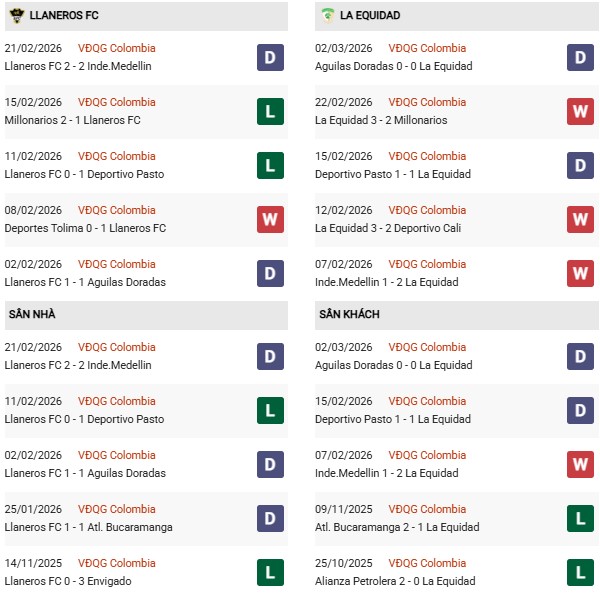Select the LA EQUIDAD header tab
The height and width of the screenshot is (594, 600).
point(370,16)
